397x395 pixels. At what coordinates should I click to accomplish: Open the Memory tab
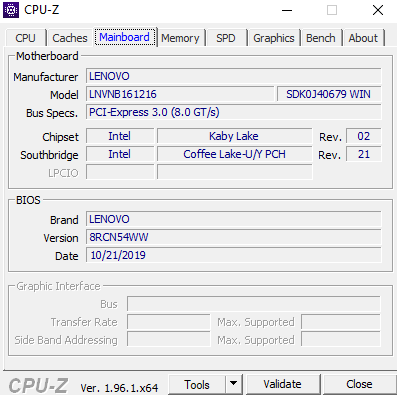(x=180, y=38)
